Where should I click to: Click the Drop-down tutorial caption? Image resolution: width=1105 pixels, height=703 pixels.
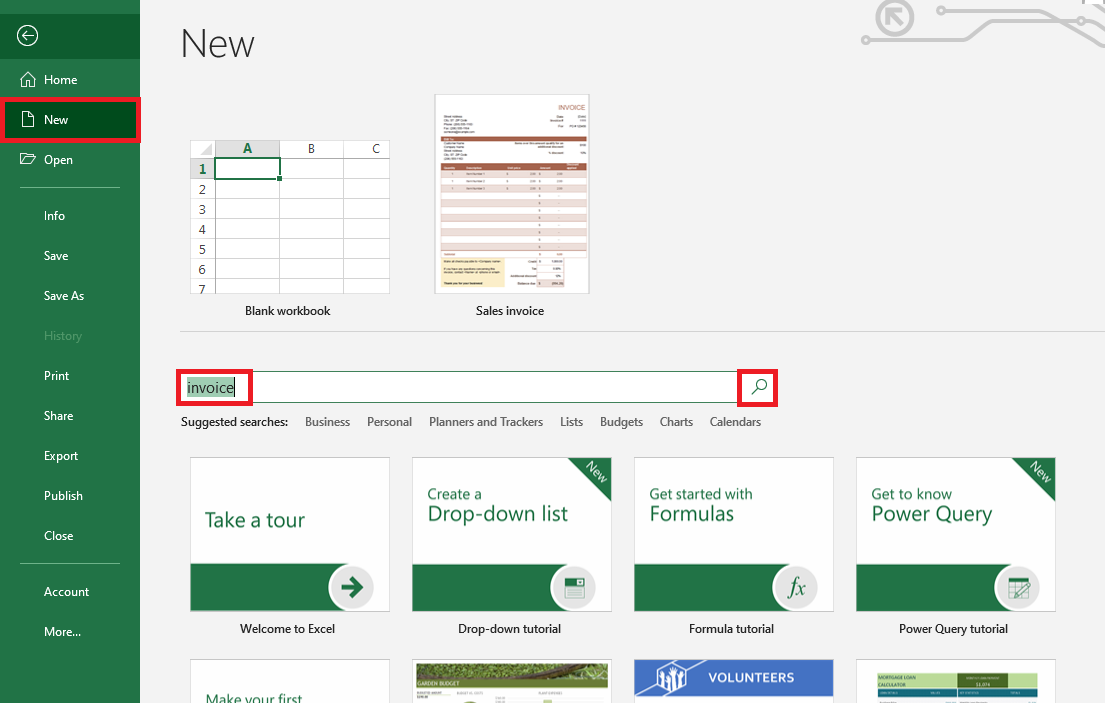[x=509, y=628]
